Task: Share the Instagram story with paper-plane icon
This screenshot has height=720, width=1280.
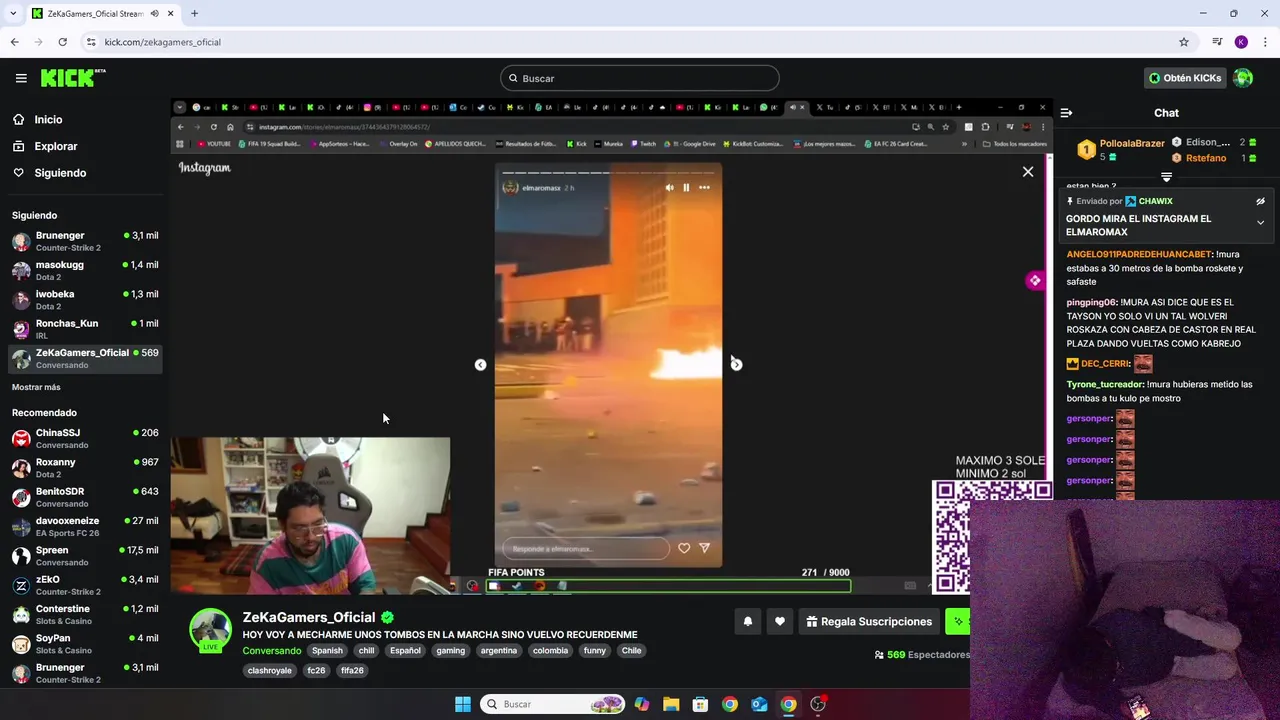Action: [704, 548]
